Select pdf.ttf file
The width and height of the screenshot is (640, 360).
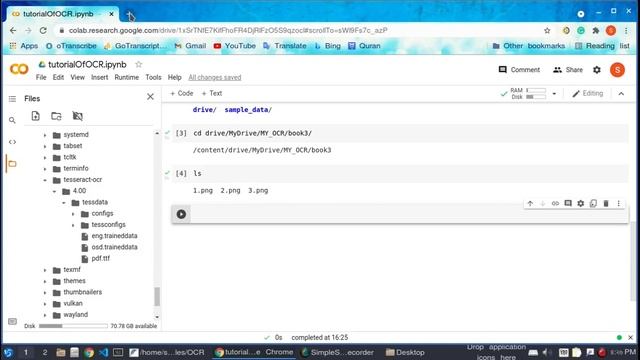click(100, 258)
